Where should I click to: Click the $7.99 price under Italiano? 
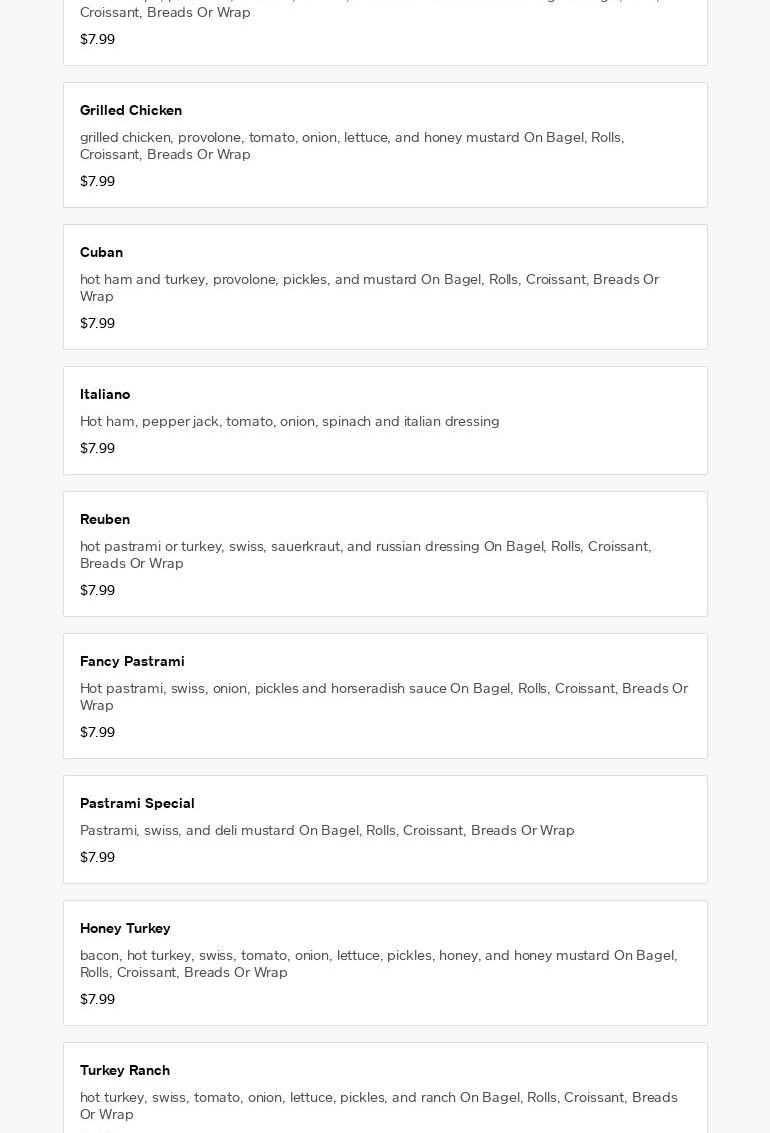tap(97, 448)
